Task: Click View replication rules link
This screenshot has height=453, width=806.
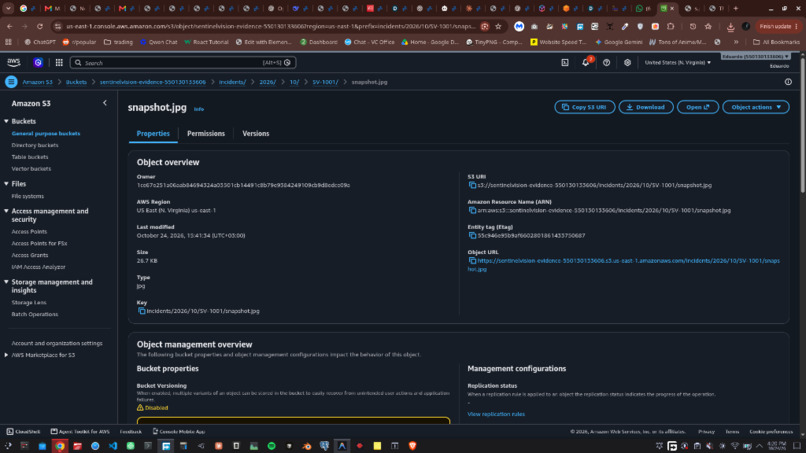Action: 496,414
